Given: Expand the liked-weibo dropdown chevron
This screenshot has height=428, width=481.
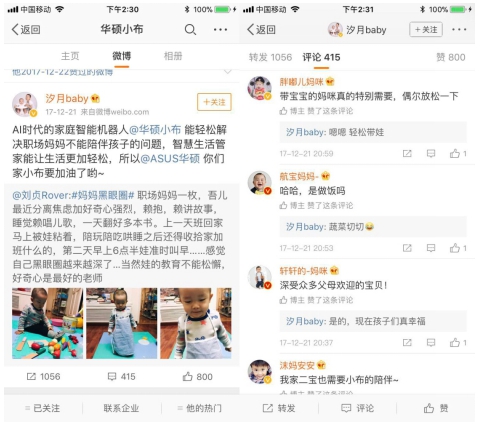Looking at the screenshot, I should coord(228,72).
